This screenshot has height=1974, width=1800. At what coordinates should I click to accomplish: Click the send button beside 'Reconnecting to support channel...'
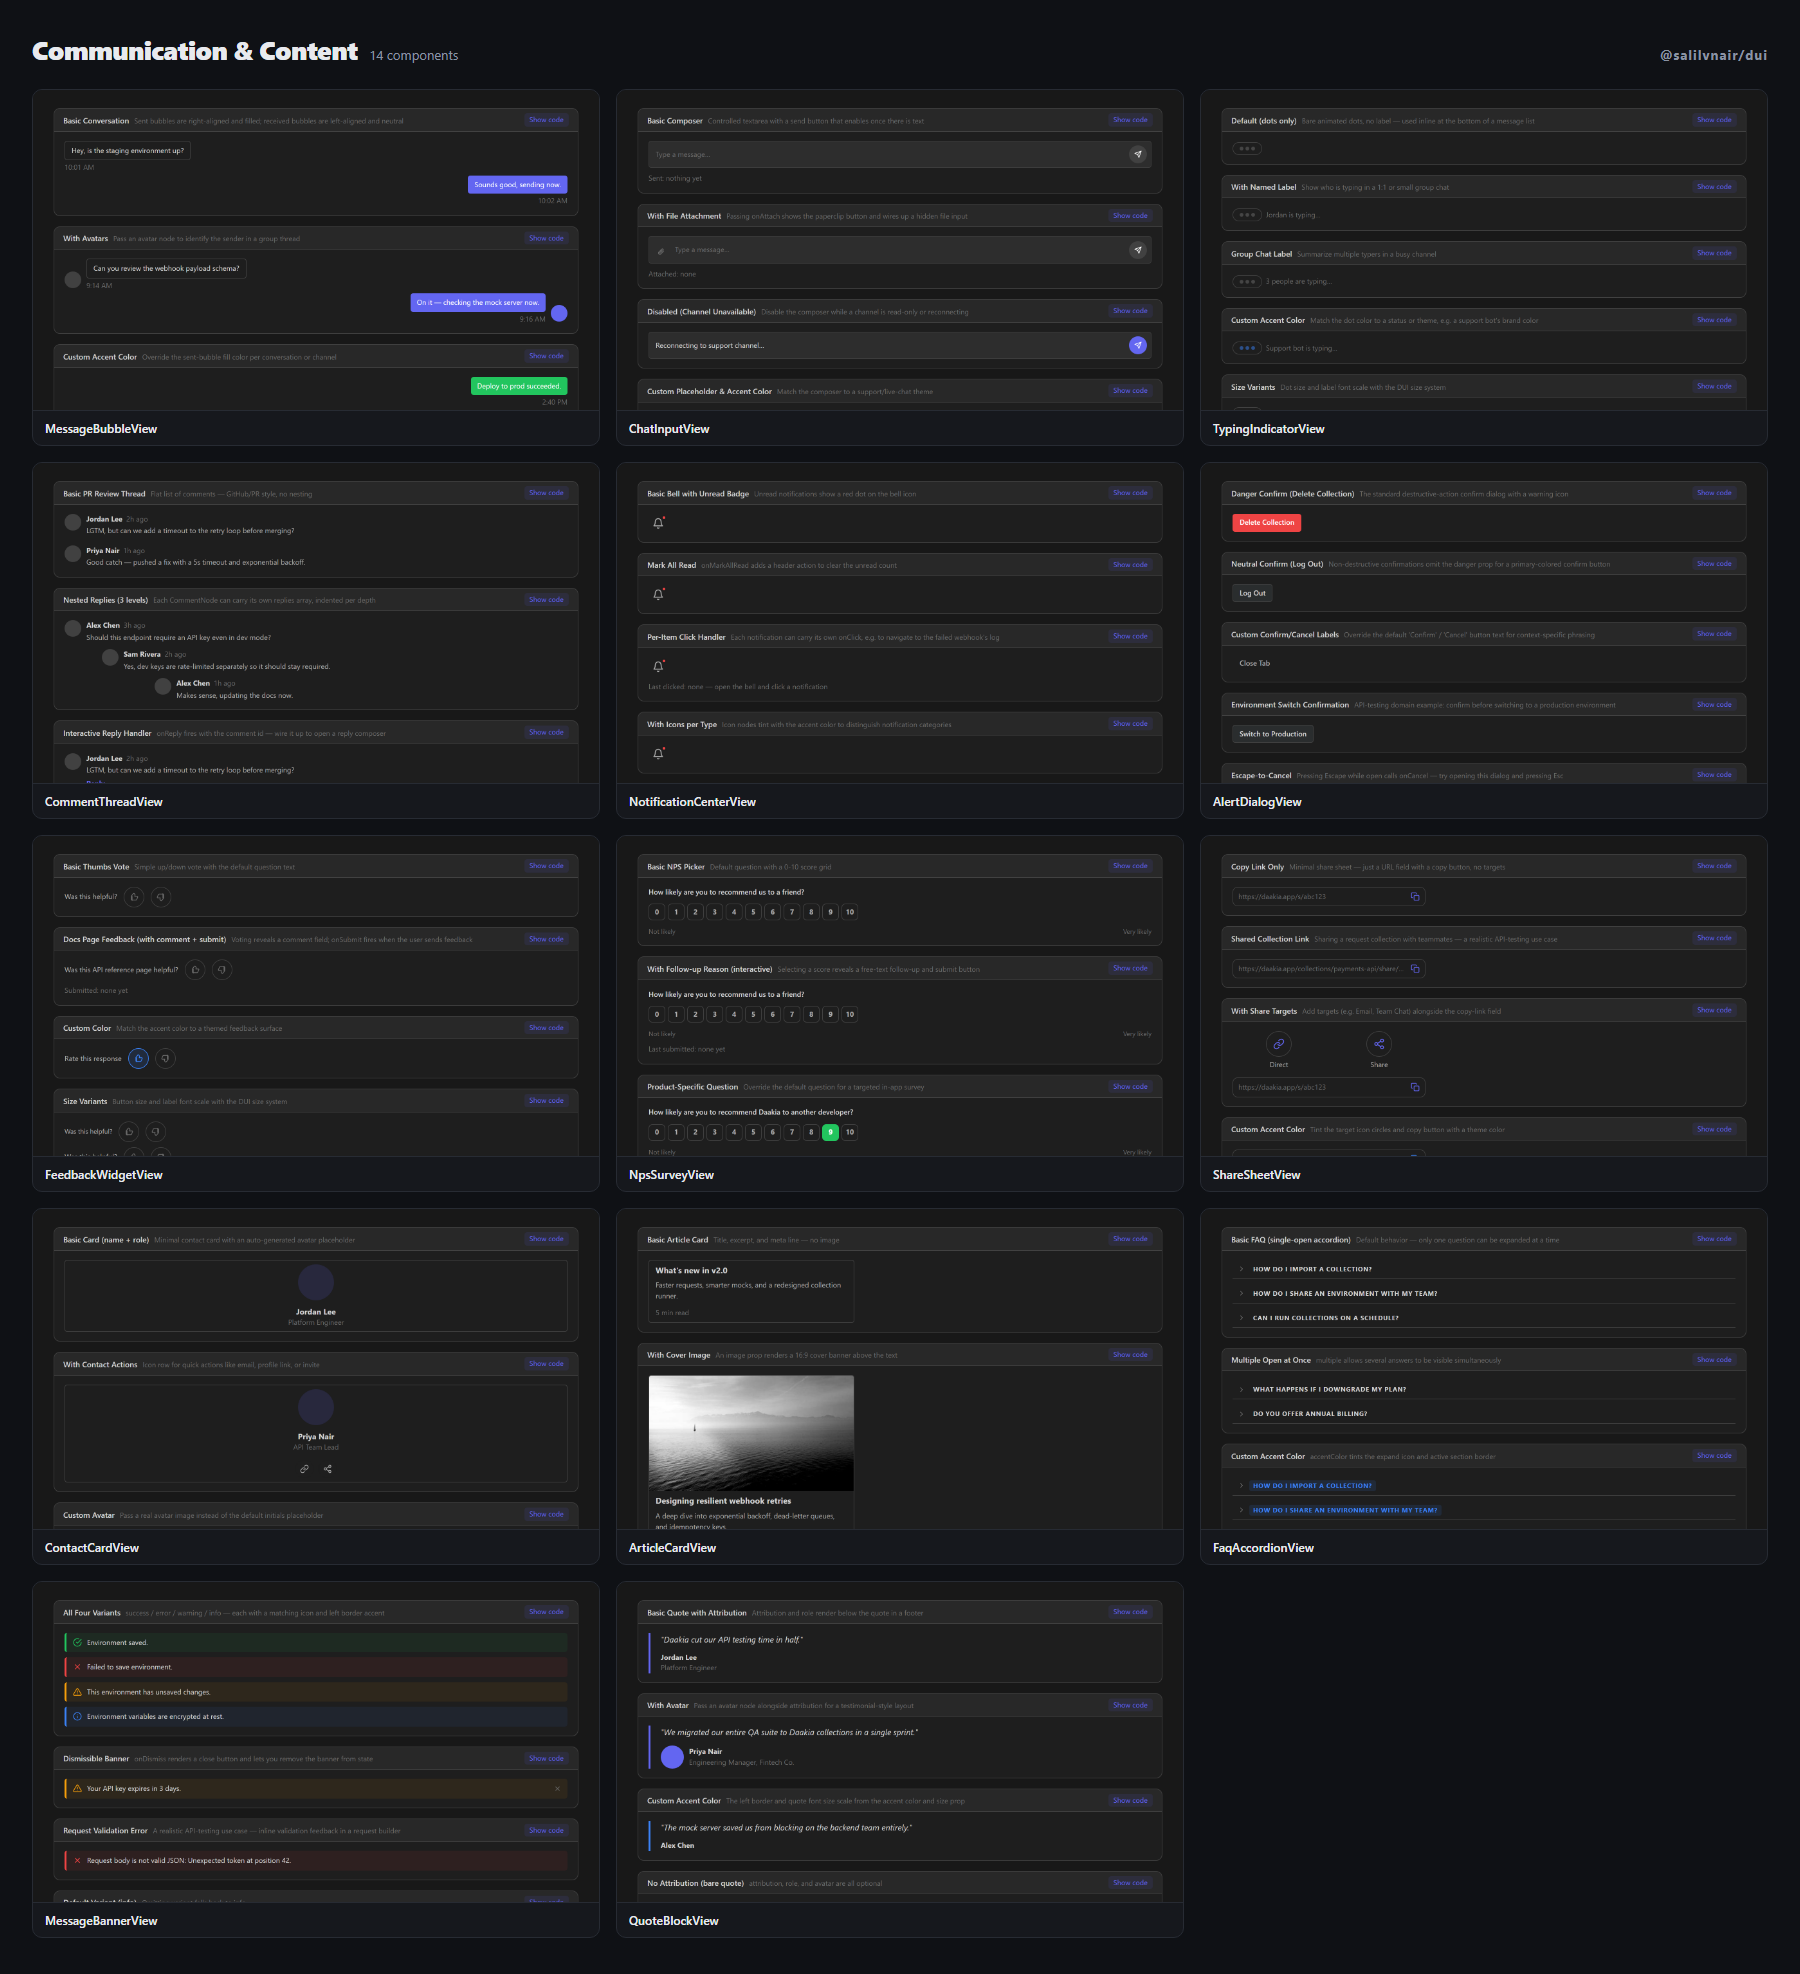click(x=1137, y=345)
